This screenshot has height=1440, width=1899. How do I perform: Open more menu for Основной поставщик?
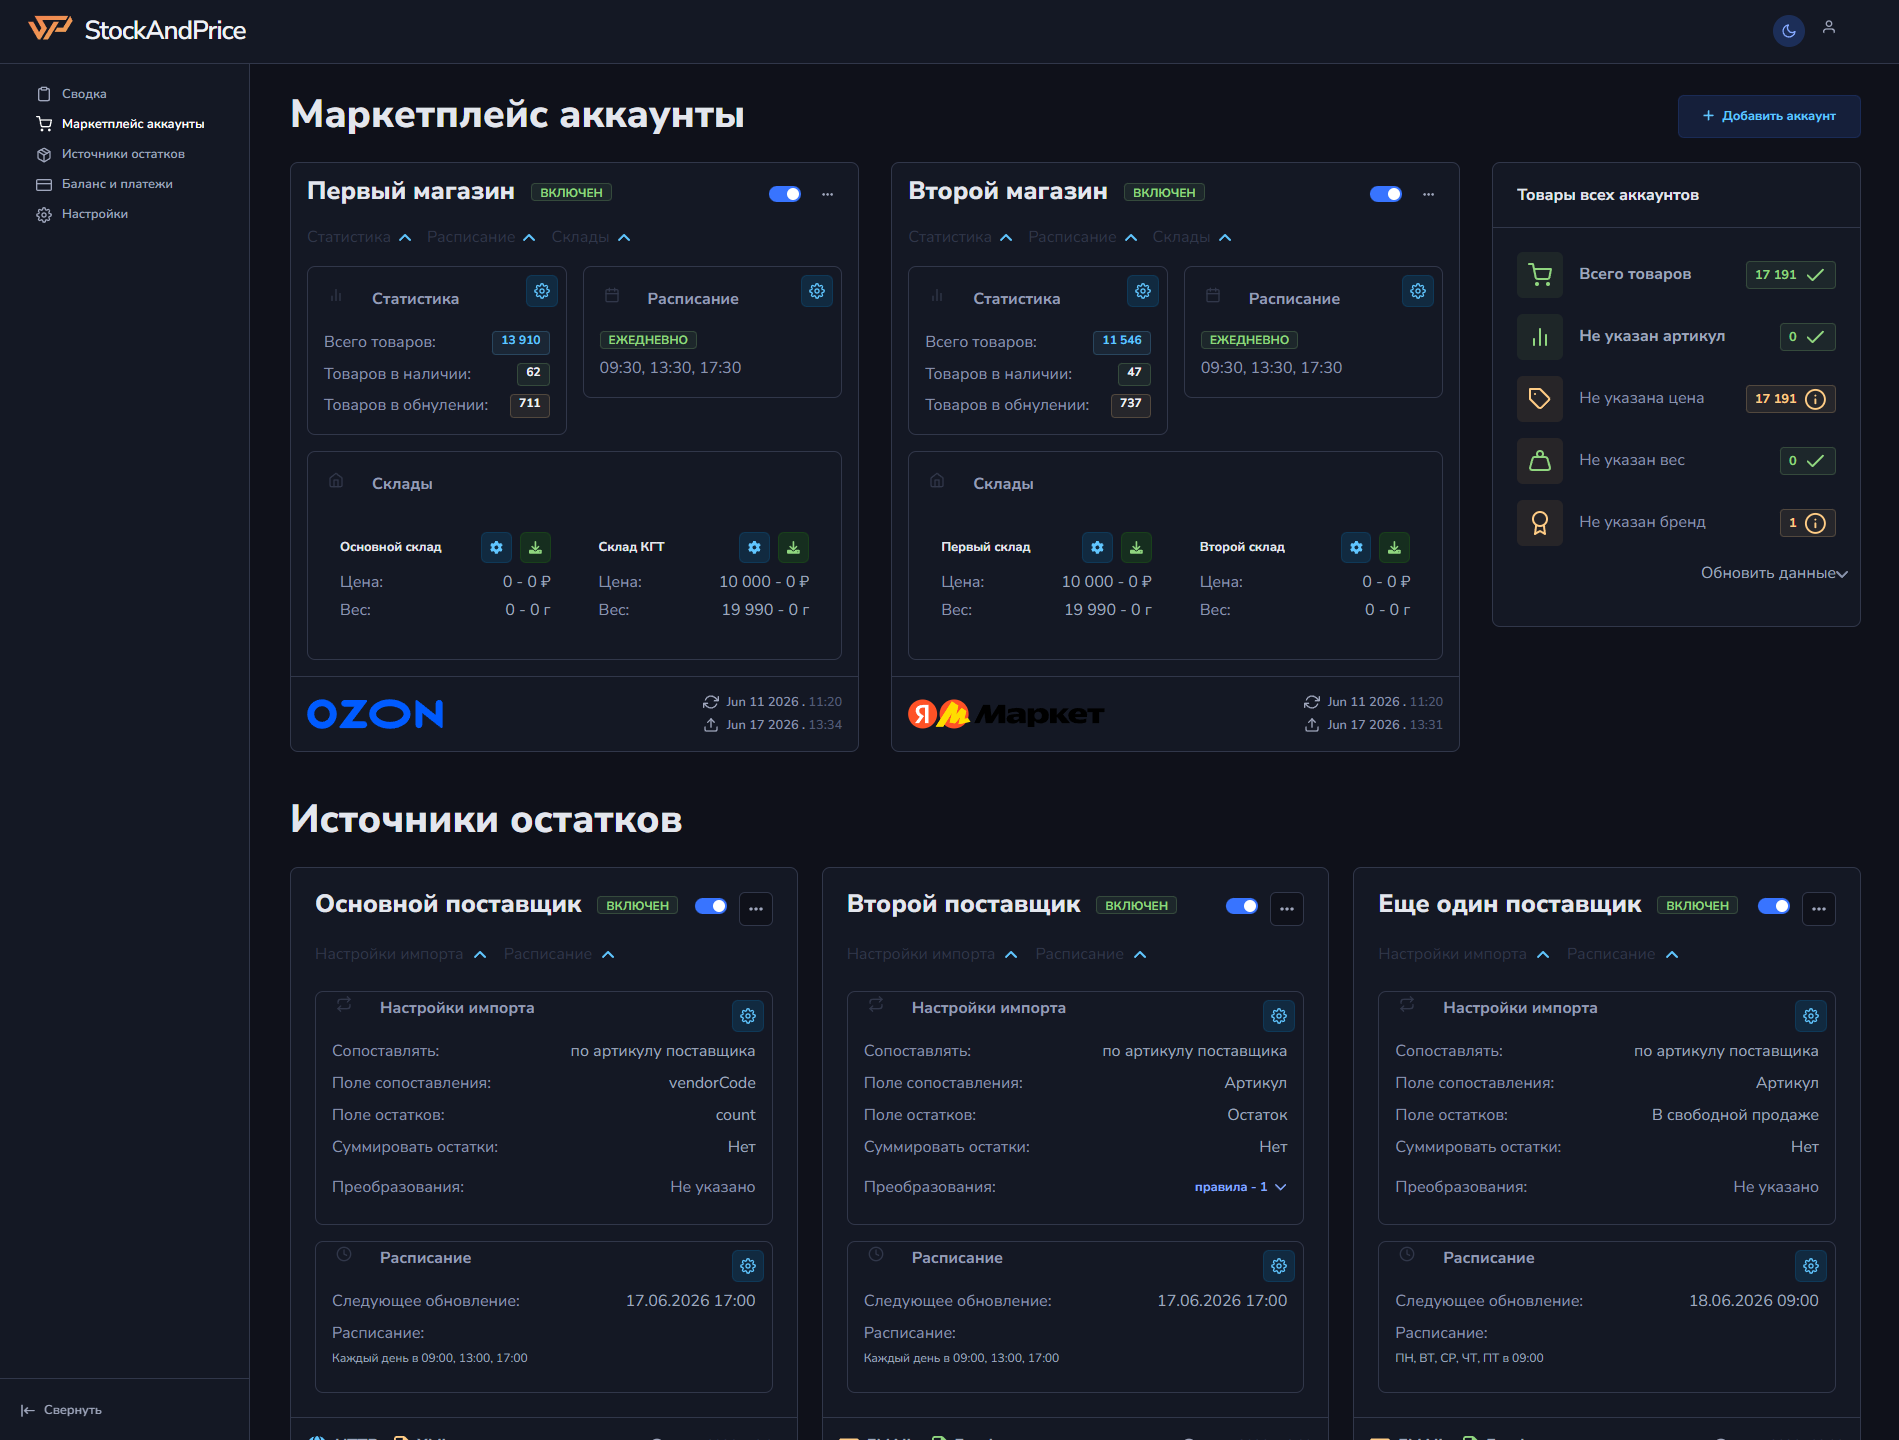coord(756,909)
